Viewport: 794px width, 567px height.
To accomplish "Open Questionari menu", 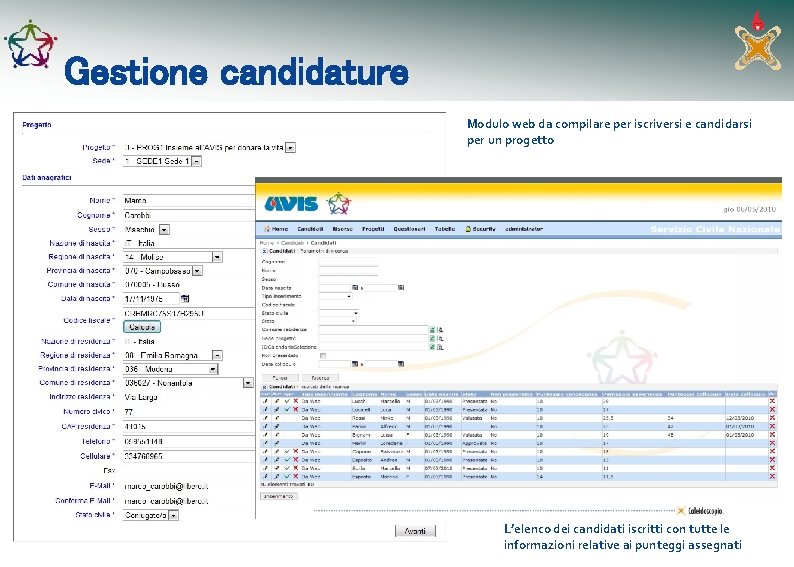I will pyautogui.click(x=409, y=229).
